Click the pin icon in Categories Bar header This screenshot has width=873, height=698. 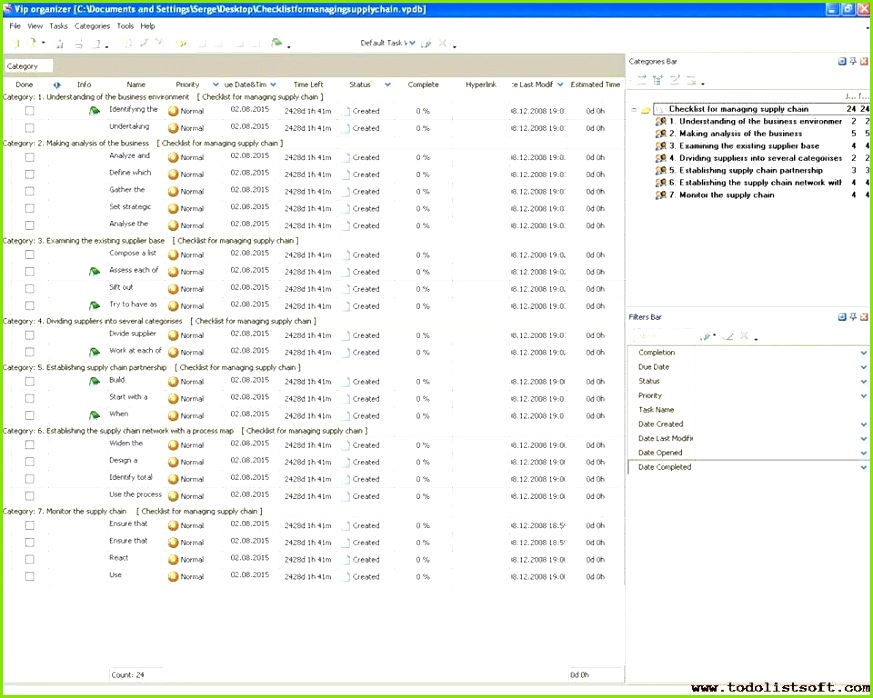(853, 62)
